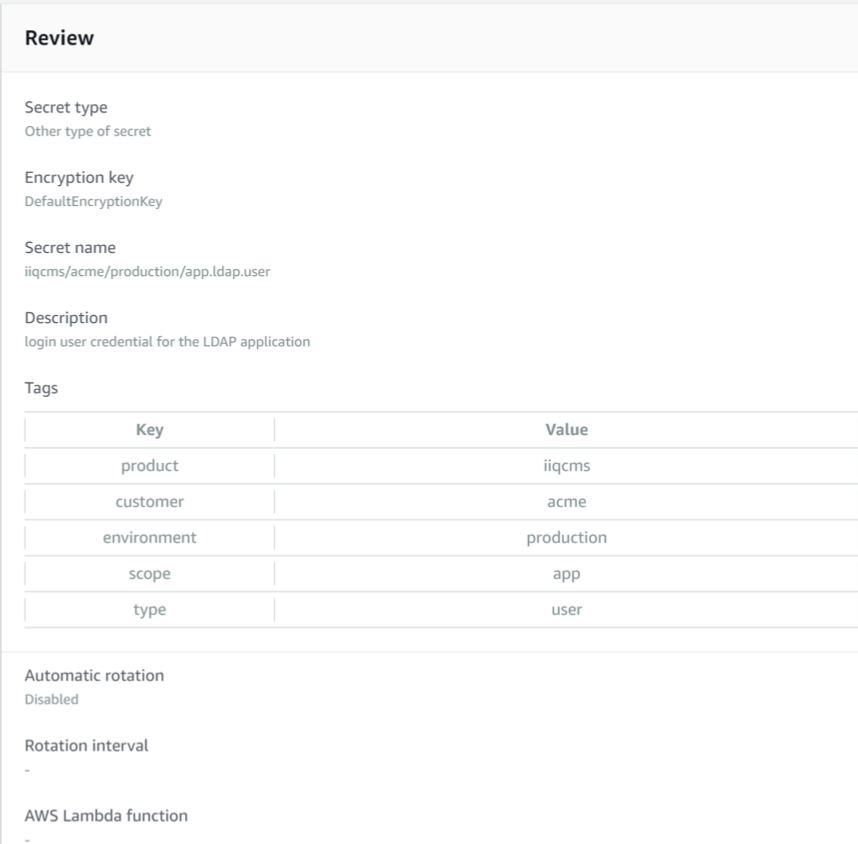This screenshot has width=858, height=844.
Task: Click the 'acme' tag value cell
Action: (566, 502)
